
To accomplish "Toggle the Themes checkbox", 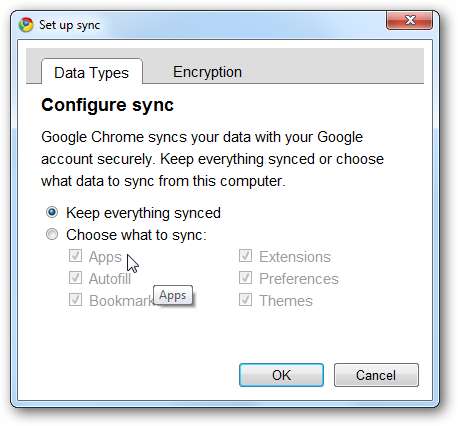I will coord(246,300).
